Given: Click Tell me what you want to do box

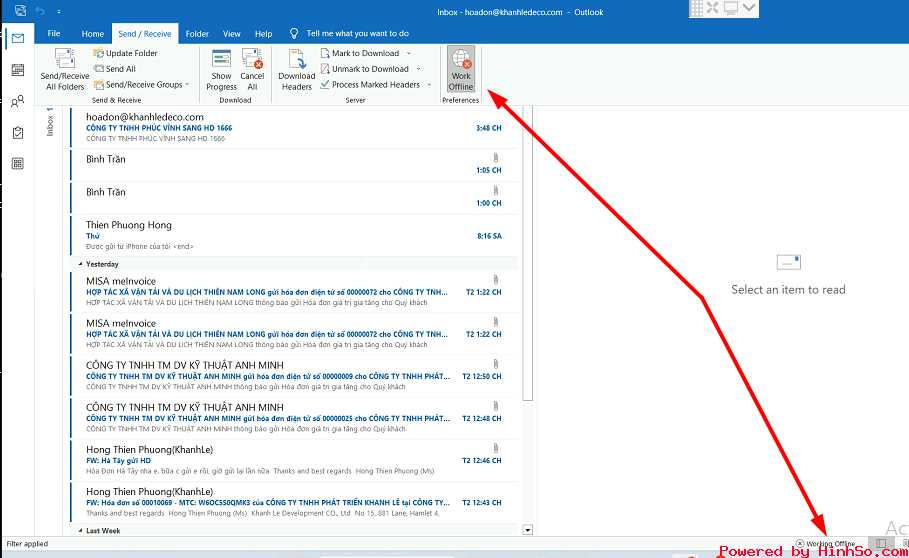Looking at the screenshot, I should 358,34.
